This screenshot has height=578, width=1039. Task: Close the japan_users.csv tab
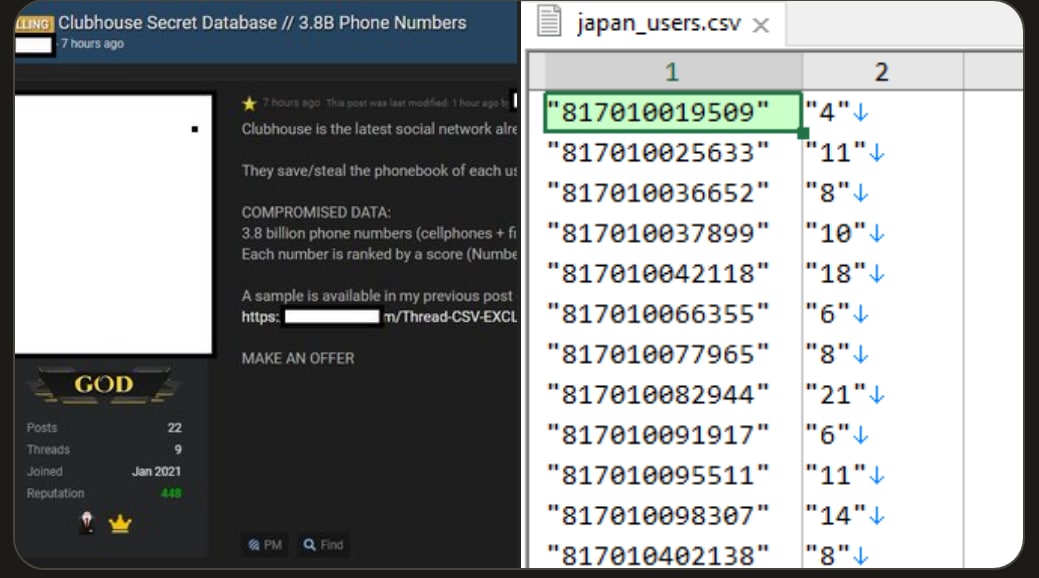click(x=761, y=26)
